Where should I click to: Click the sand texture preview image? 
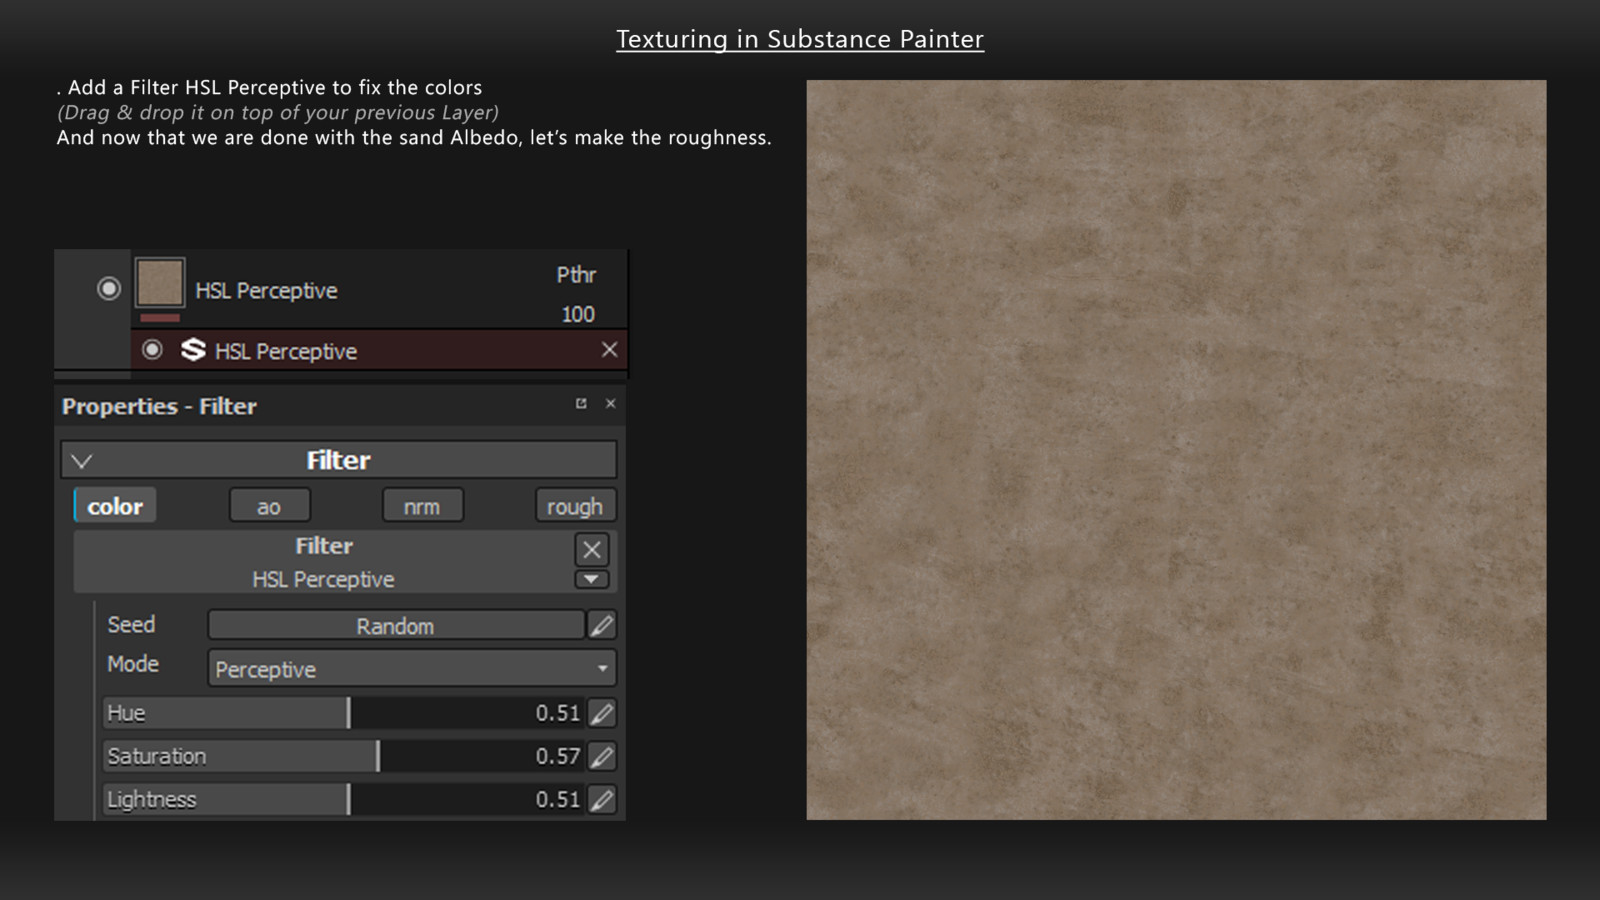point(1176,450)
